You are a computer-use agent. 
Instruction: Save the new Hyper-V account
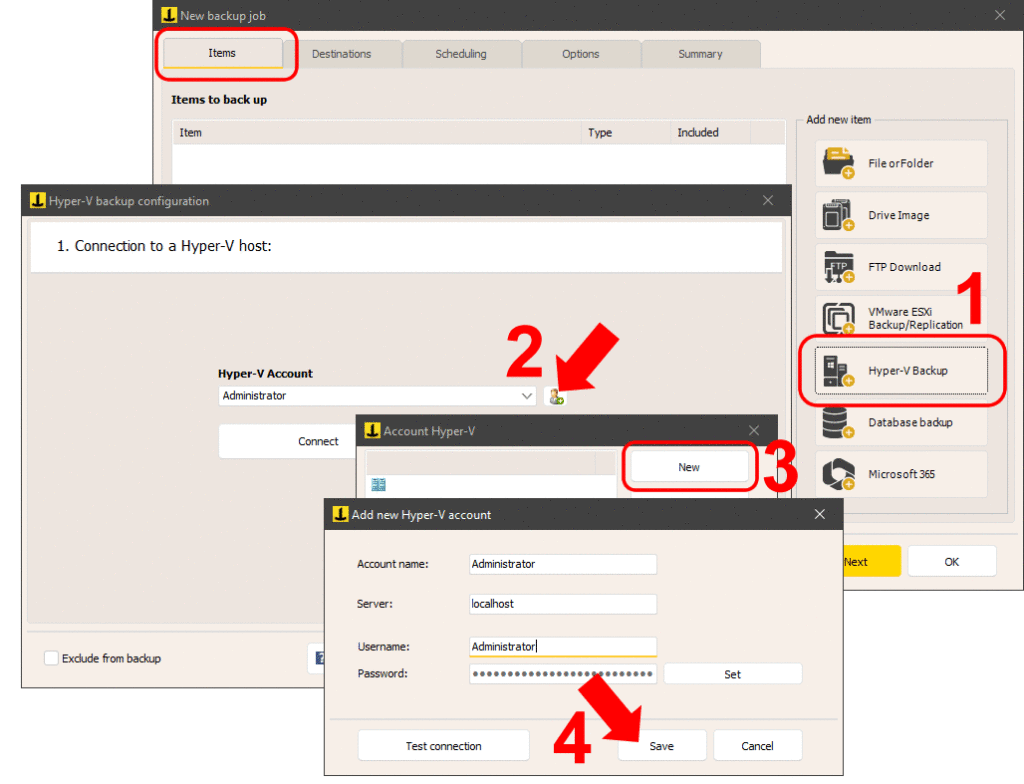coord(662,745)
